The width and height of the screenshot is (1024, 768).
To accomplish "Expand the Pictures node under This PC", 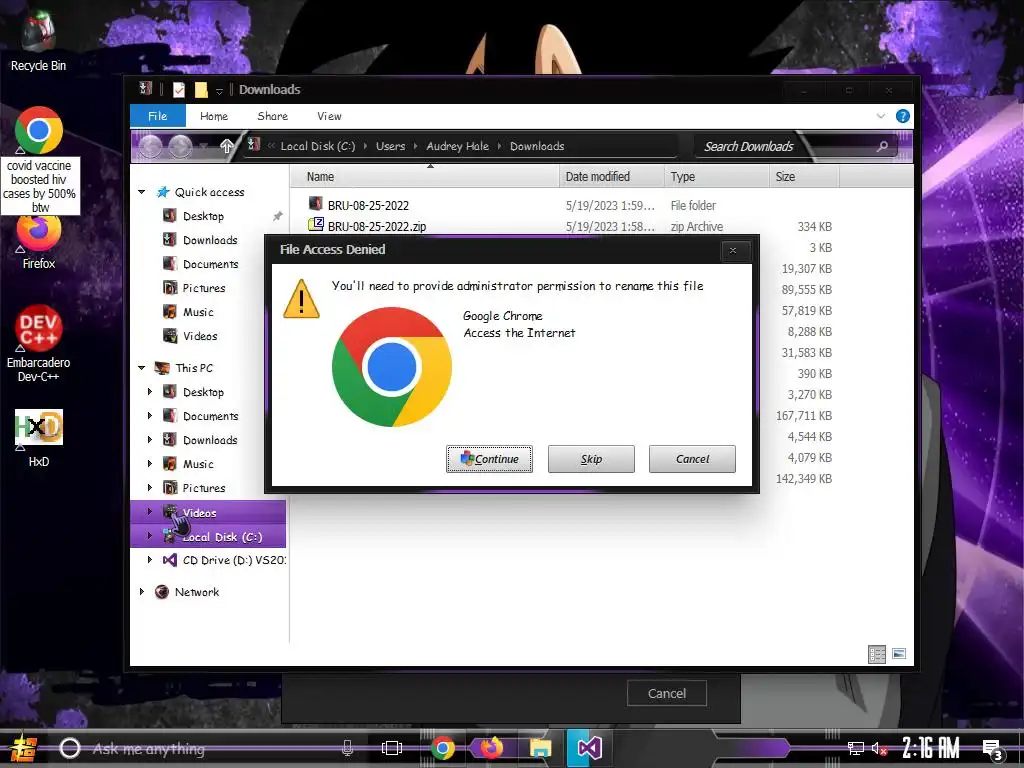I will 150,488.
